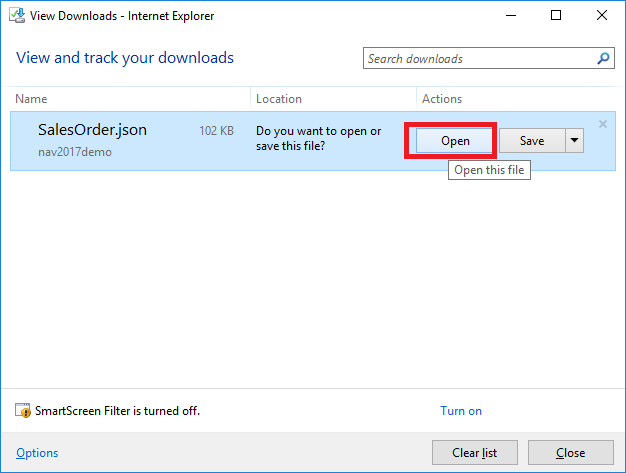The image size is (626, 473).
Task: Click the Actions column header
Action: [x=442, y=99]
